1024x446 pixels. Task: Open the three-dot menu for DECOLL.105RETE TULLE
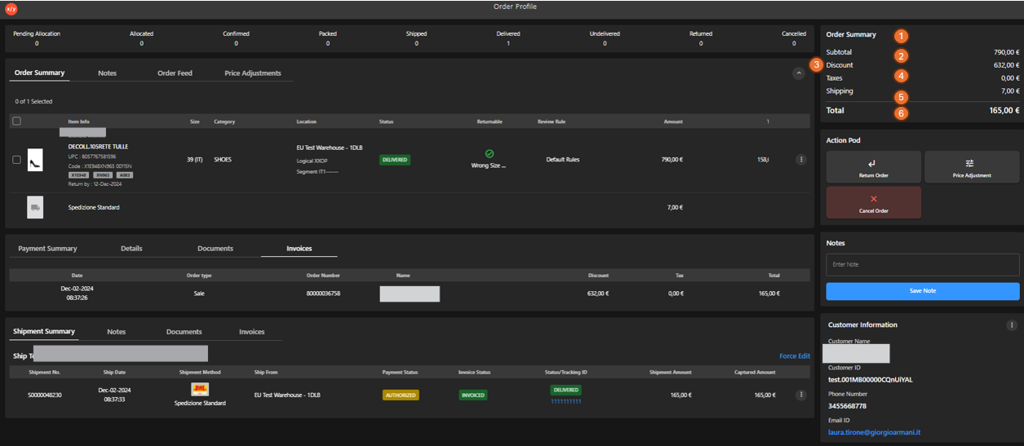[801, 159]
